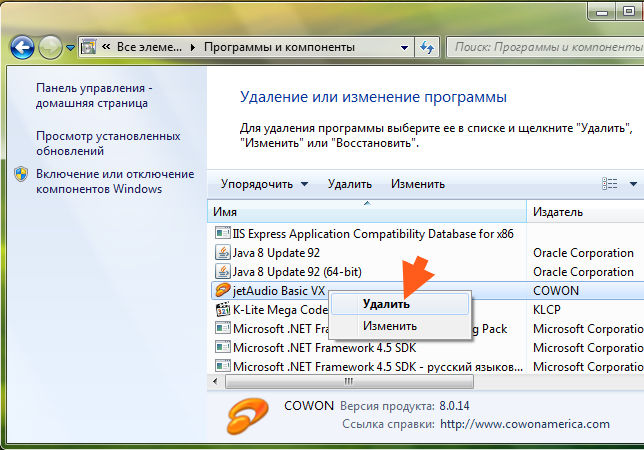Click product version value 8.0.14
Screen dimensions: 644x450
(454, 406)
